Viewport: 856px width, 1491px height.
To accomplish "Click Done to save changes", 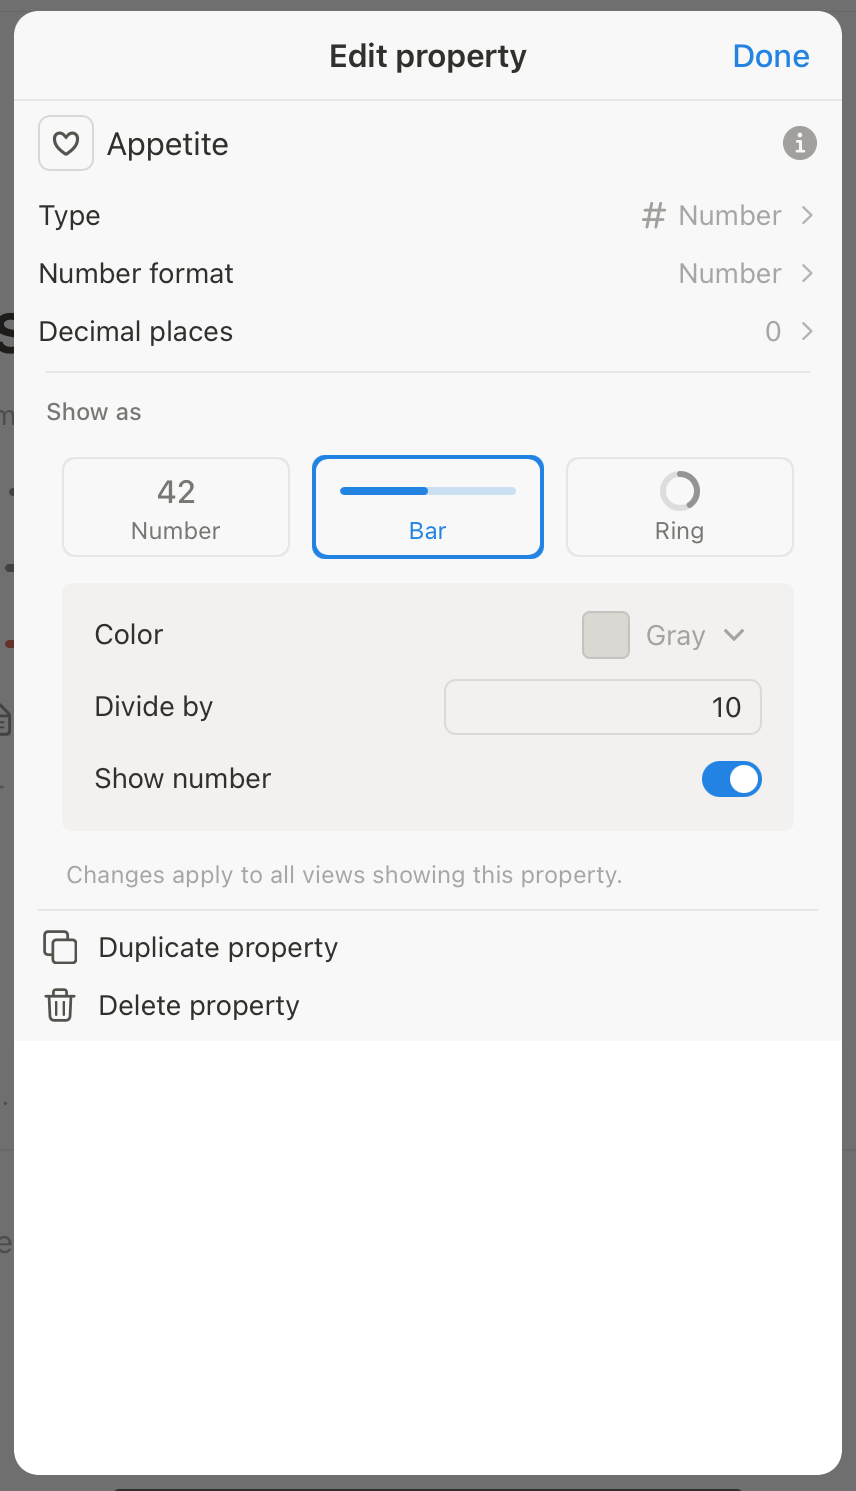I will coord(770,55).
